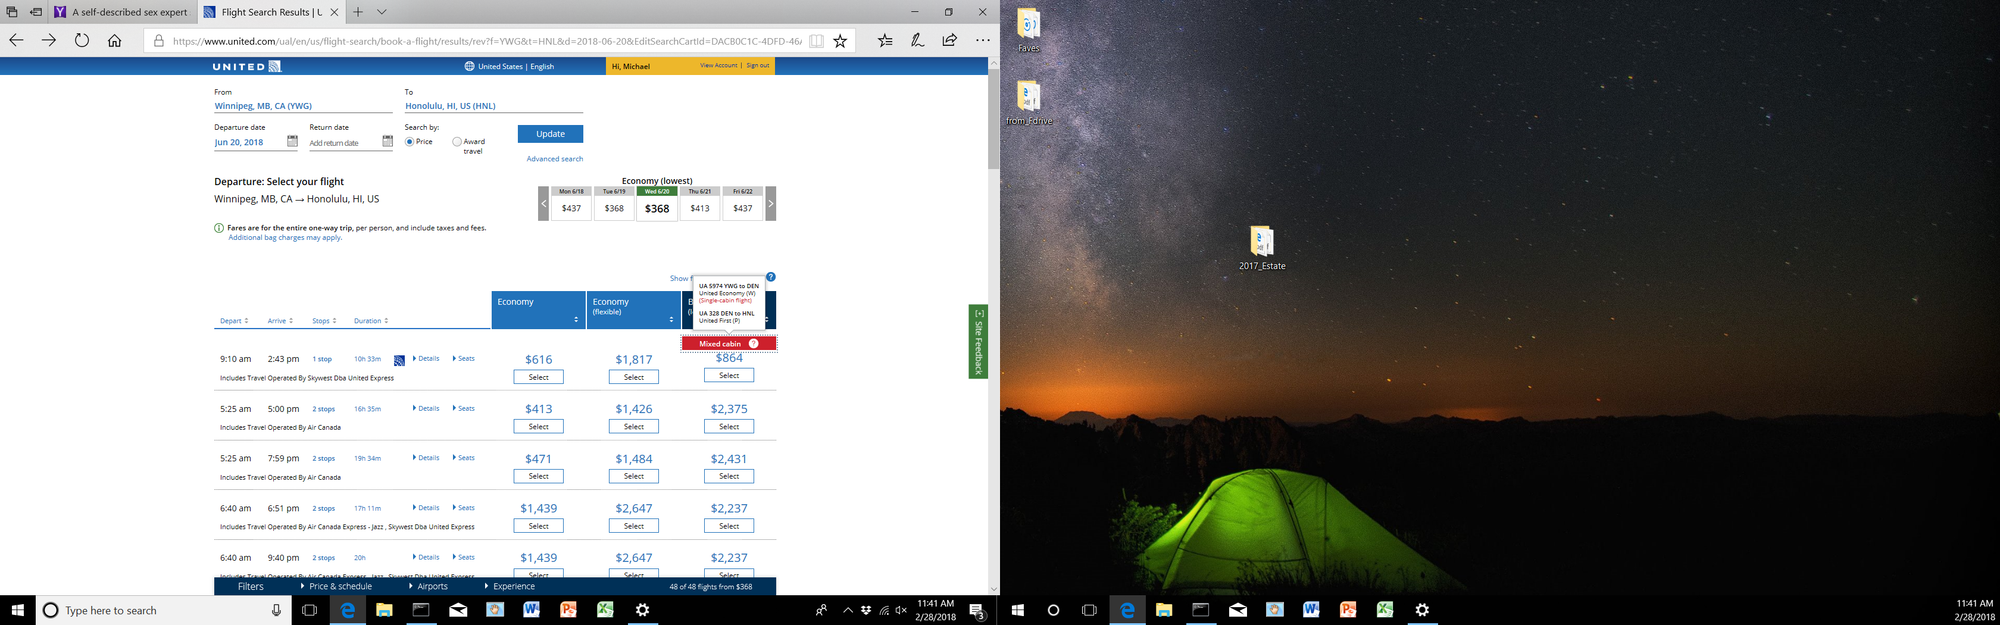Click the Edge share page icon

click(x=949, y=40)
